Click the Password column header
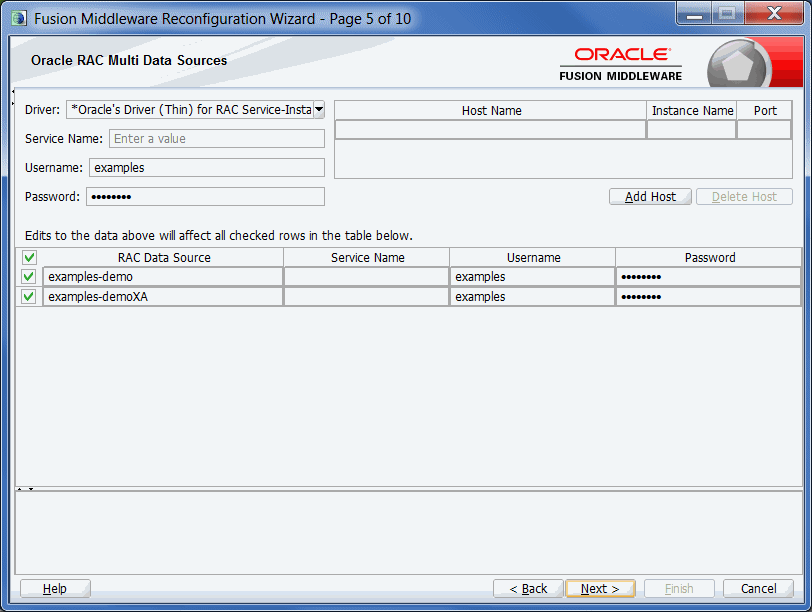 pyautogui.click(x=708, y=257)
